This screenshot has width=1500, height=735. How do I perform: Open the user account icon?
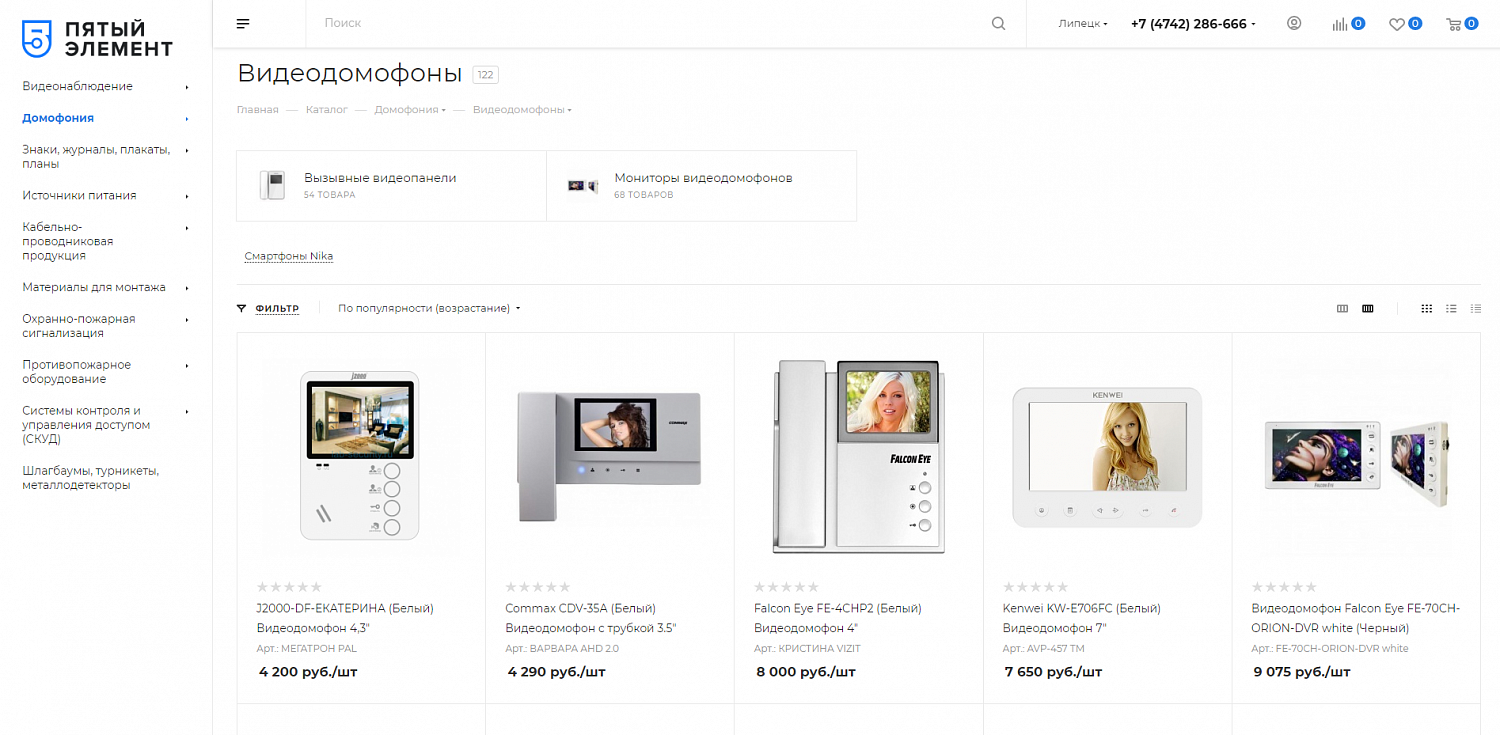coord(1294,23)
